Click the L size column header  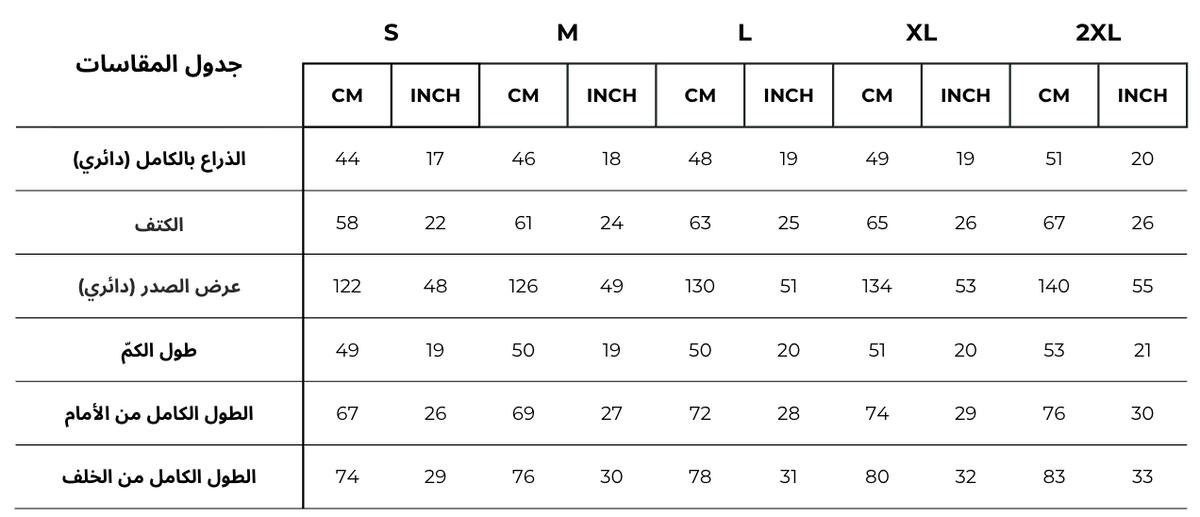744,33
